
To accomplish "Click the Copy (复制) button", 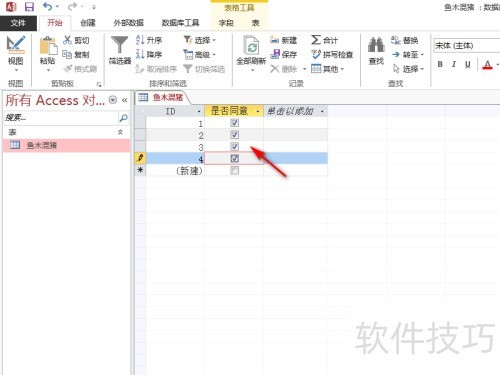I will (76, 54).
